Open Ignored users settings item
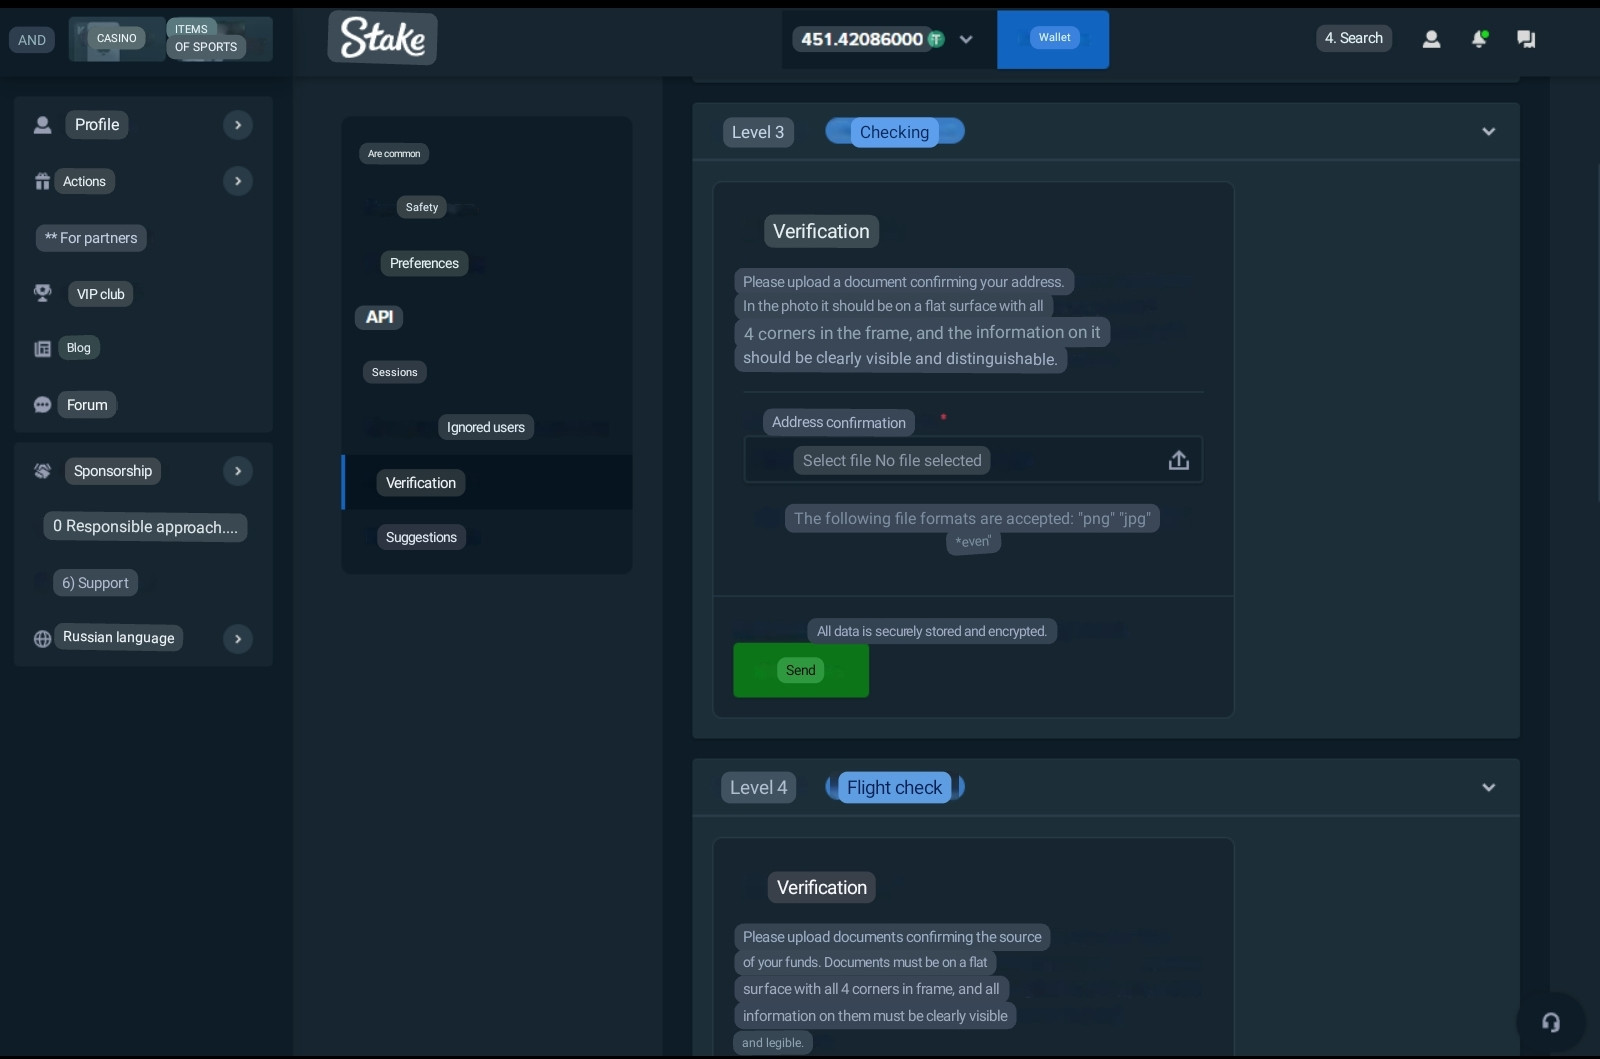Screen dimensions: 1600x1059 pos(486,427)
